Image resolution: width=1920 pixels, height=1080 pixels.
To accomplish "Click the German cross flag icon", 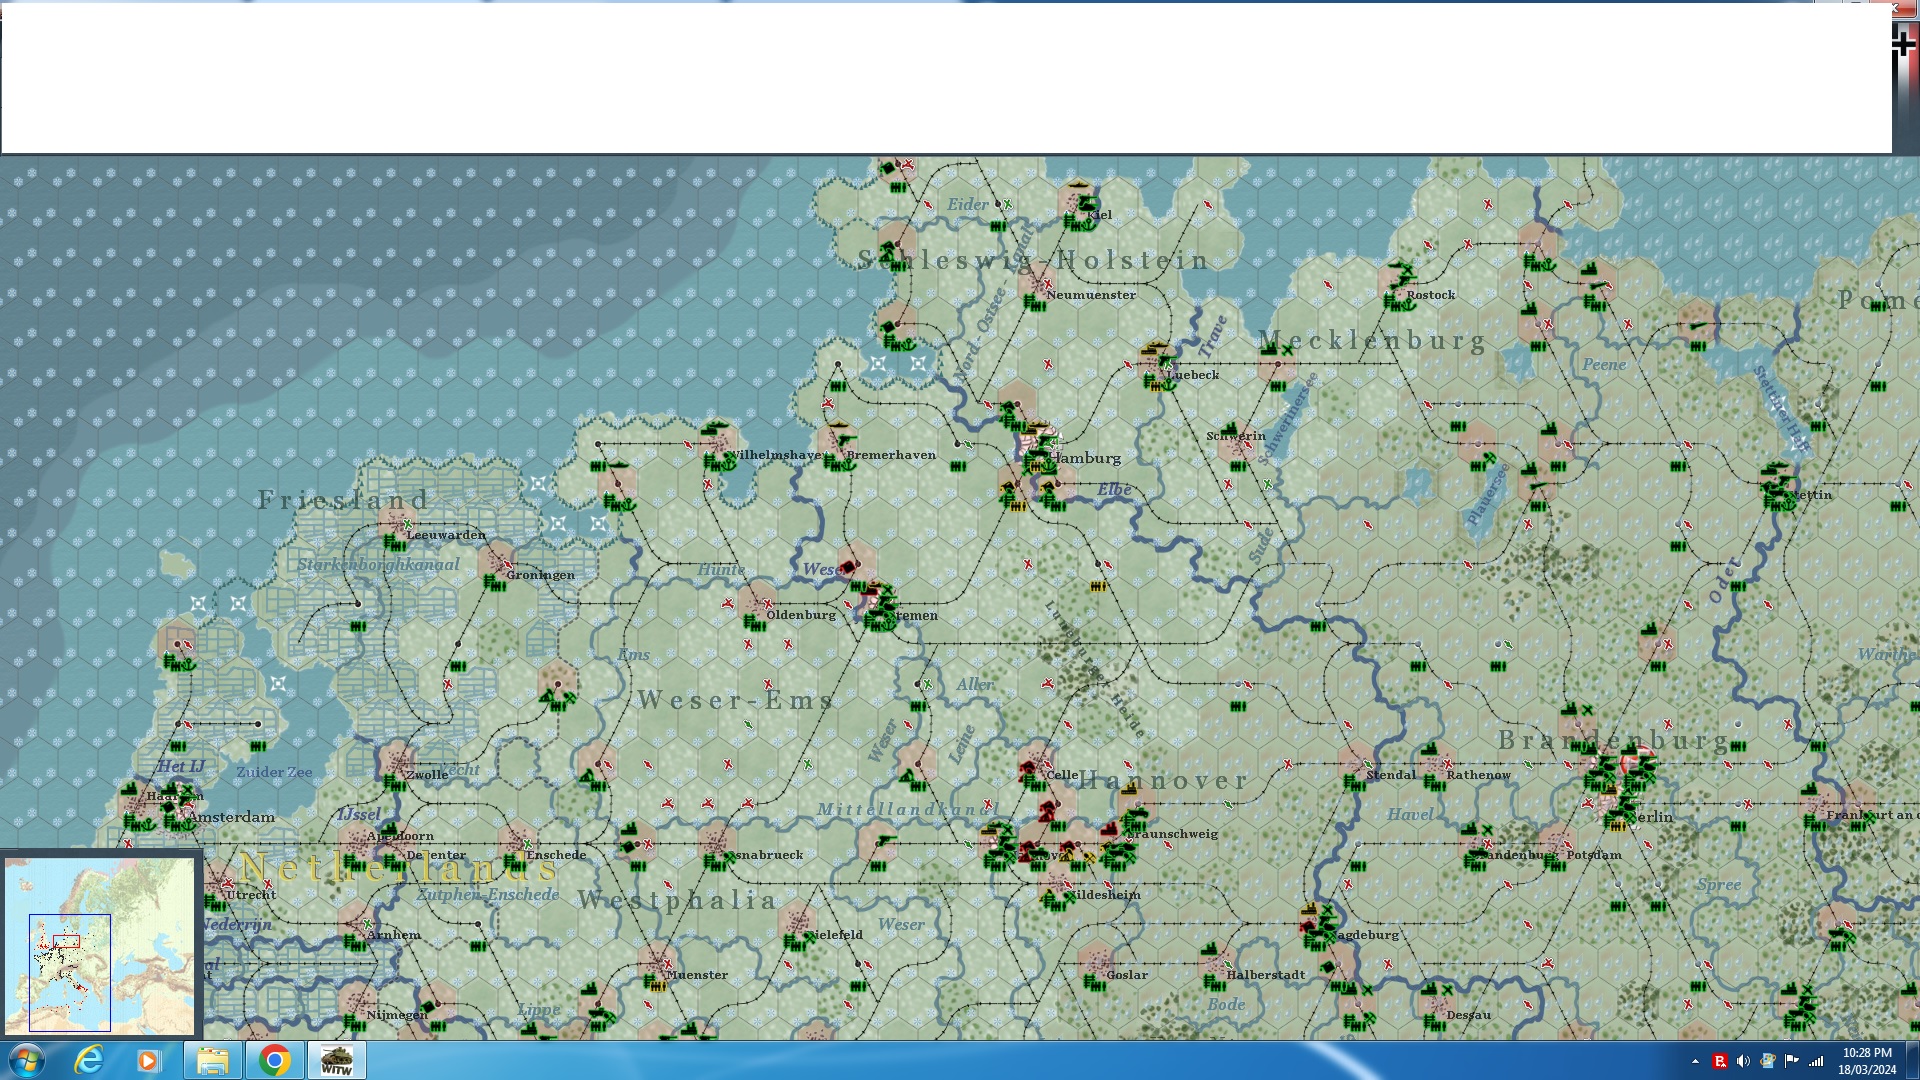I will pos(1904,43).
